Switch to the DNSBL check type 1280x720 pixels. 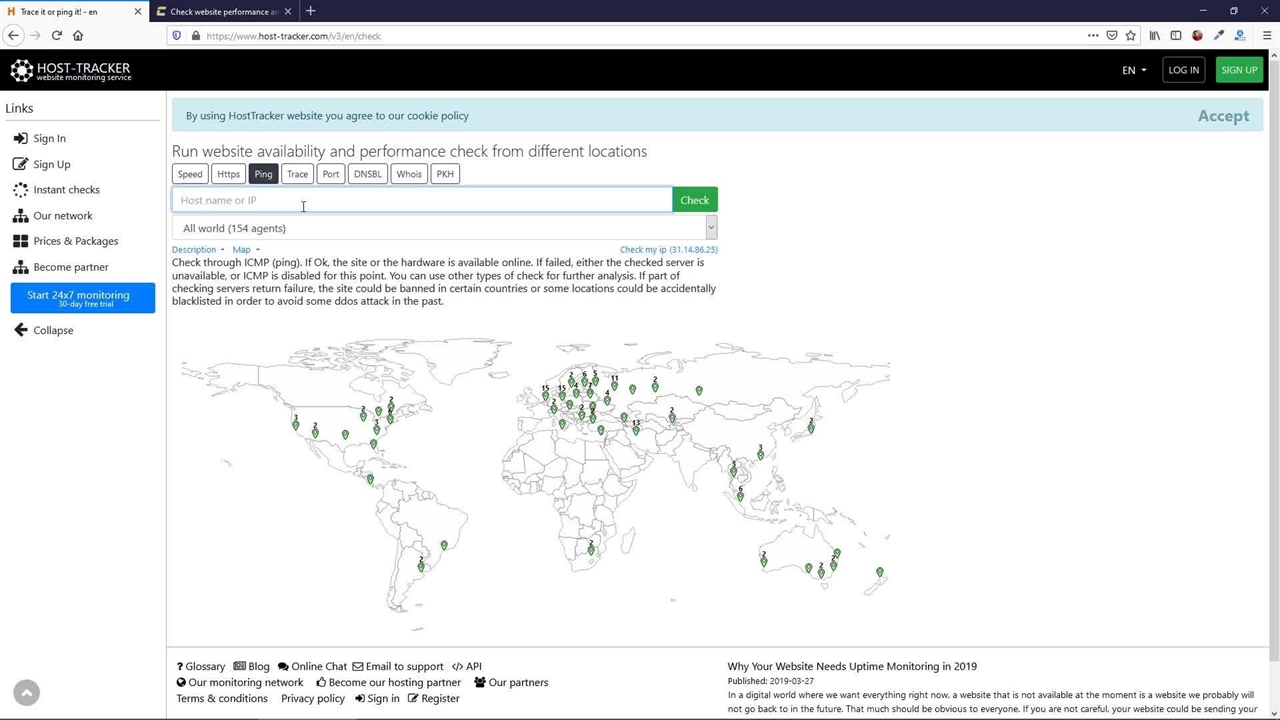pos(367,174)
